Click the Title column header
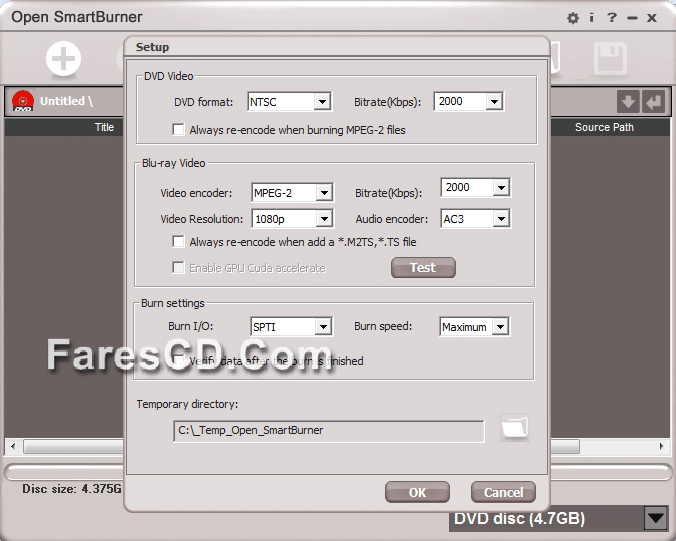Viewport: 676px width, 541px height. pyautogui.click(x=104, y=127)
